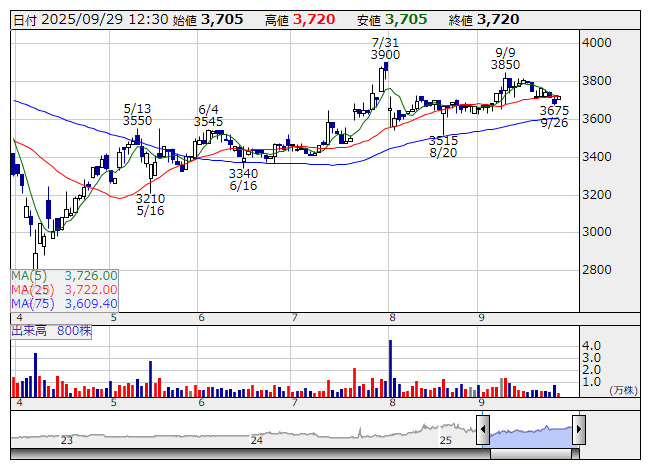Click the 終値 3,720 closing price value
Viewport: 653px width, 470px height.
tap(497, 19)
